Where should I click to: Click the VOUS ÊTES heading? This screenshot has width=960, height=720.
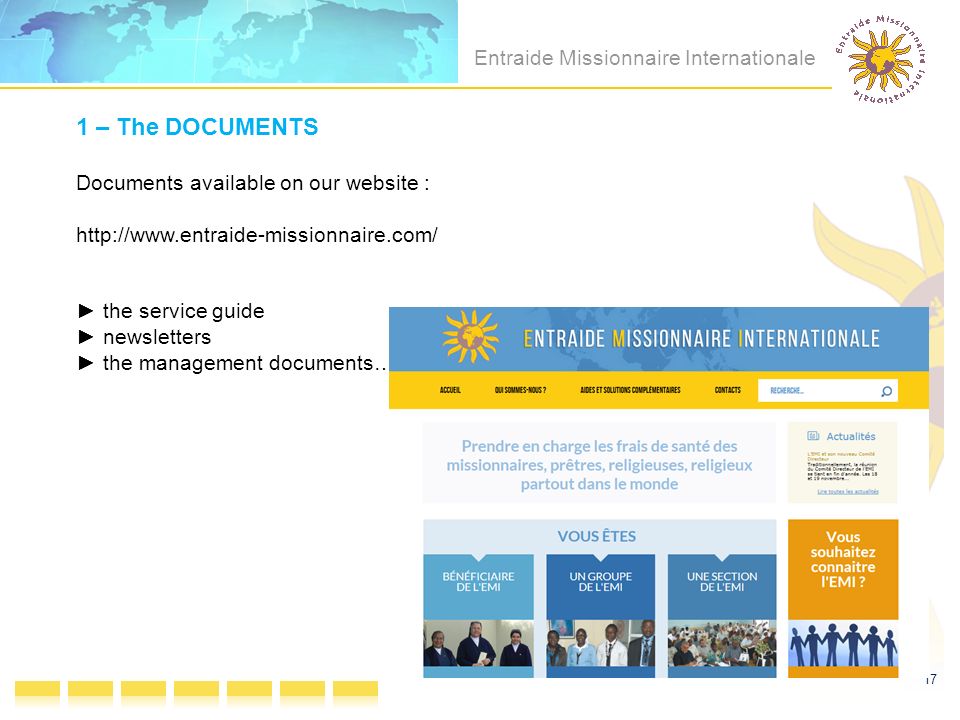(x=596, y=536)
